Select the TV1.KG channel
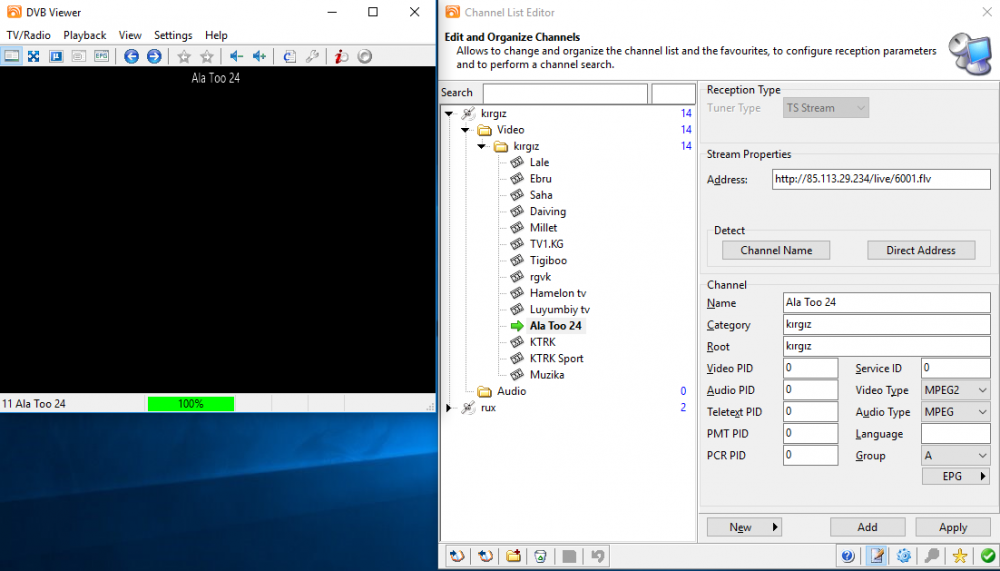Image resolution: width=1000 pixels, height=571 pixels. pos(547,244)
